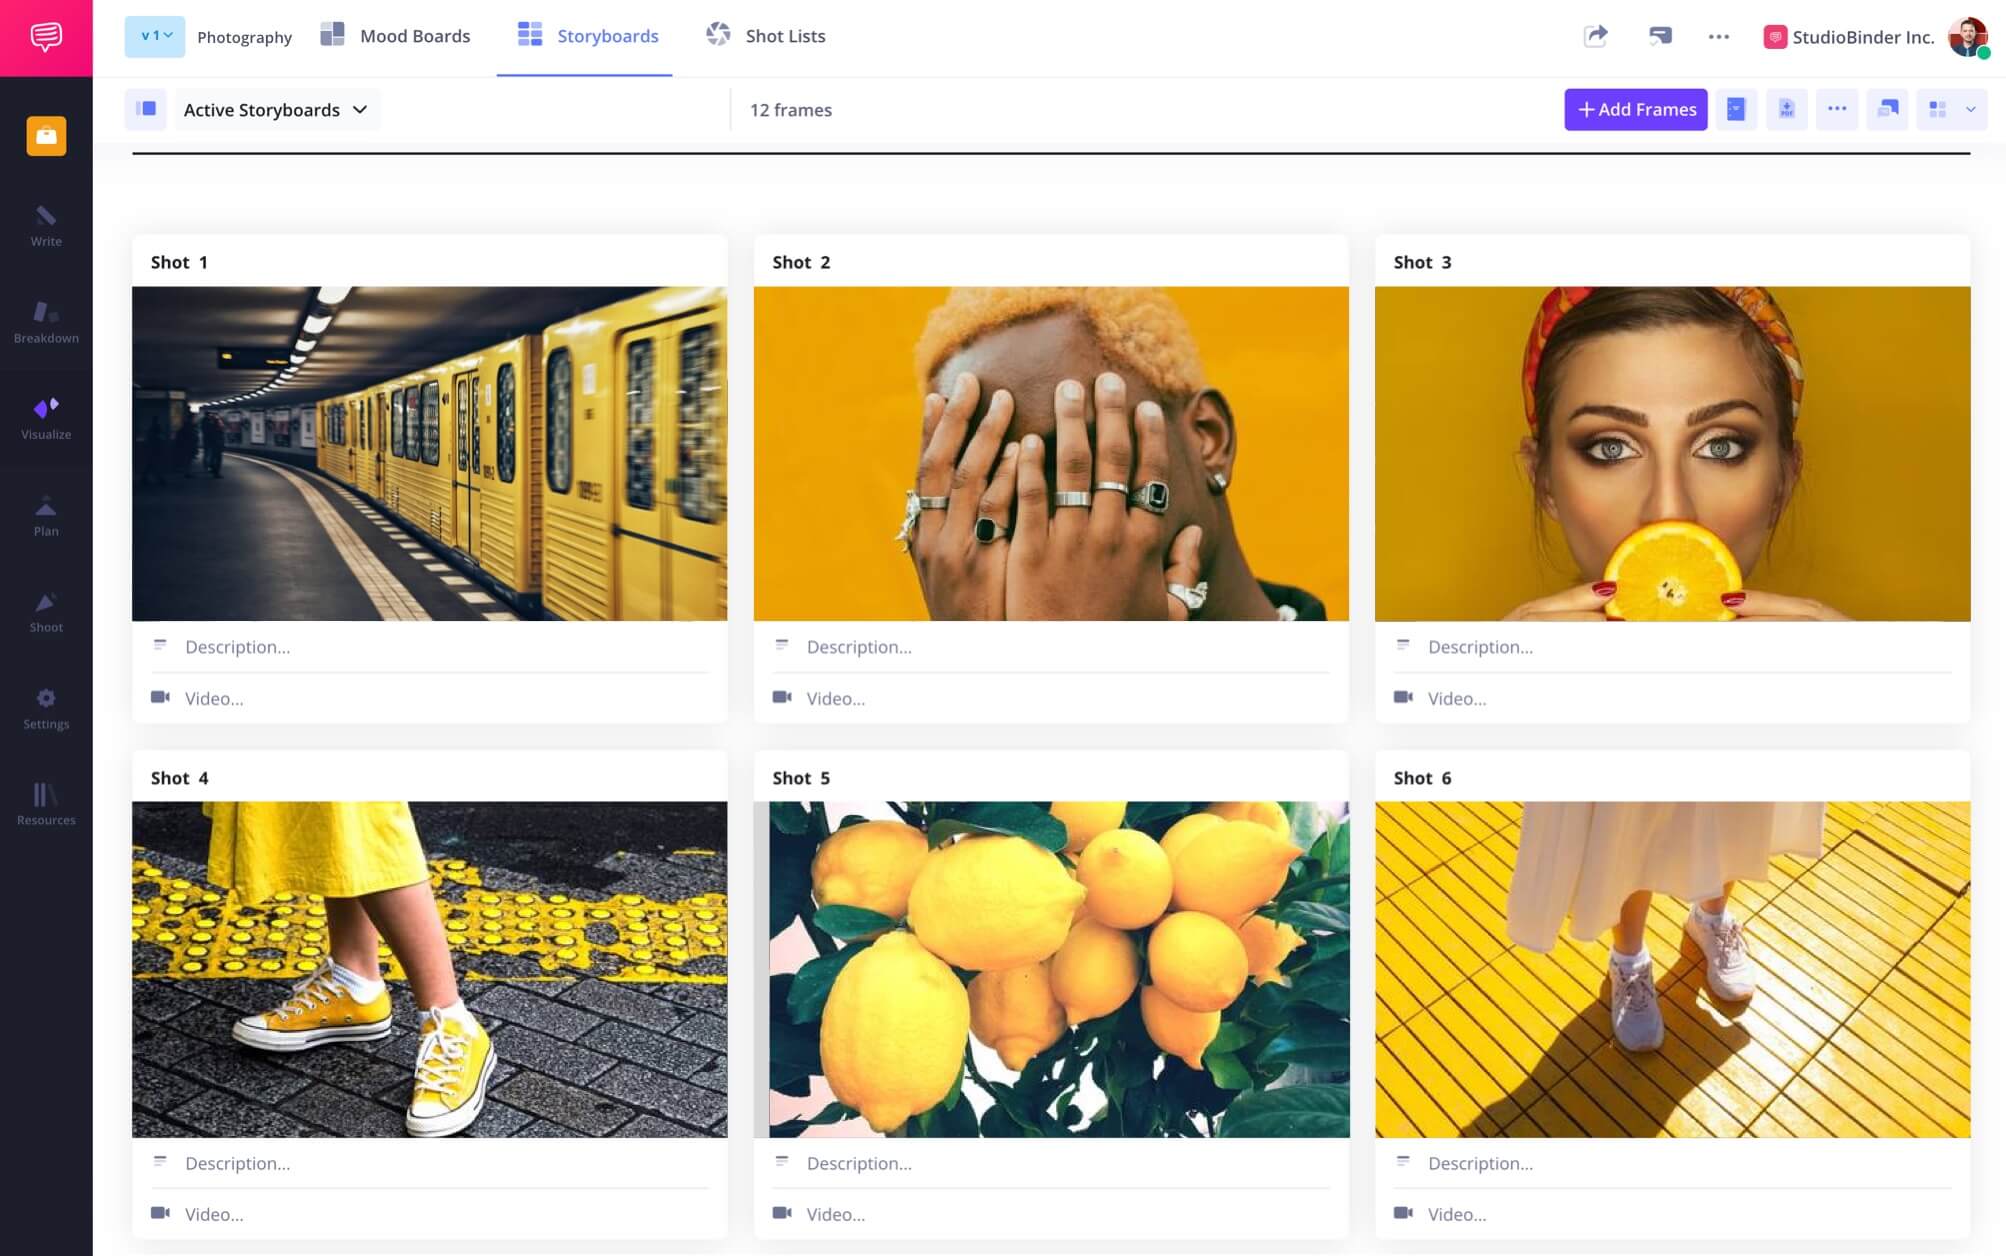Viewport: 2006px width, 1256px height.
Task: Click the Photography project name
Action: [x=244, y=37]
